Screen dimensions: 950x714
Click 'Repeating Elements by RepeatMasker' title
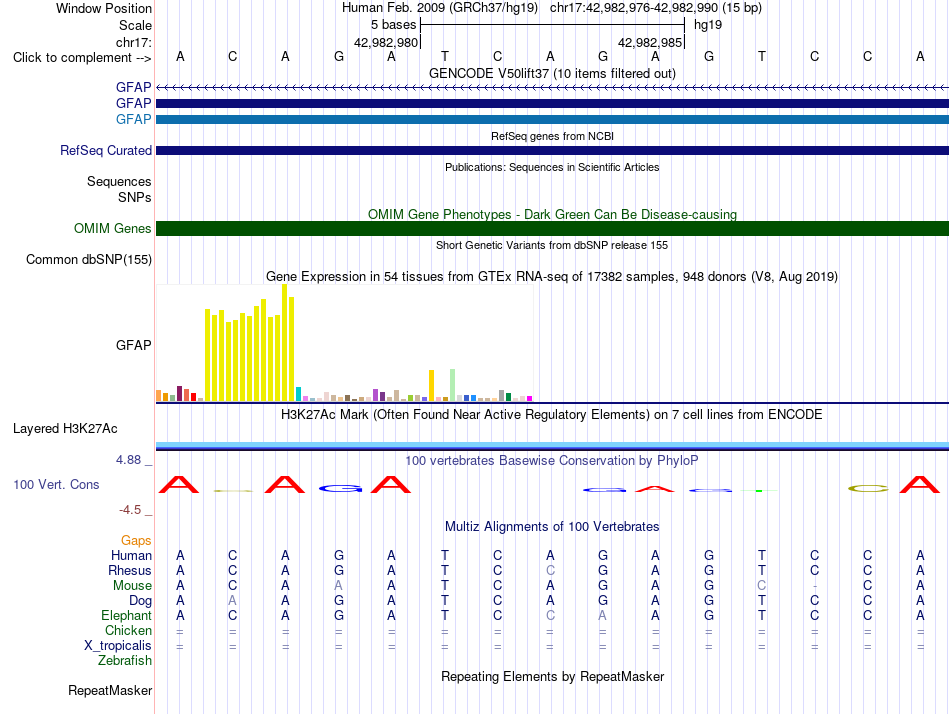552,676
